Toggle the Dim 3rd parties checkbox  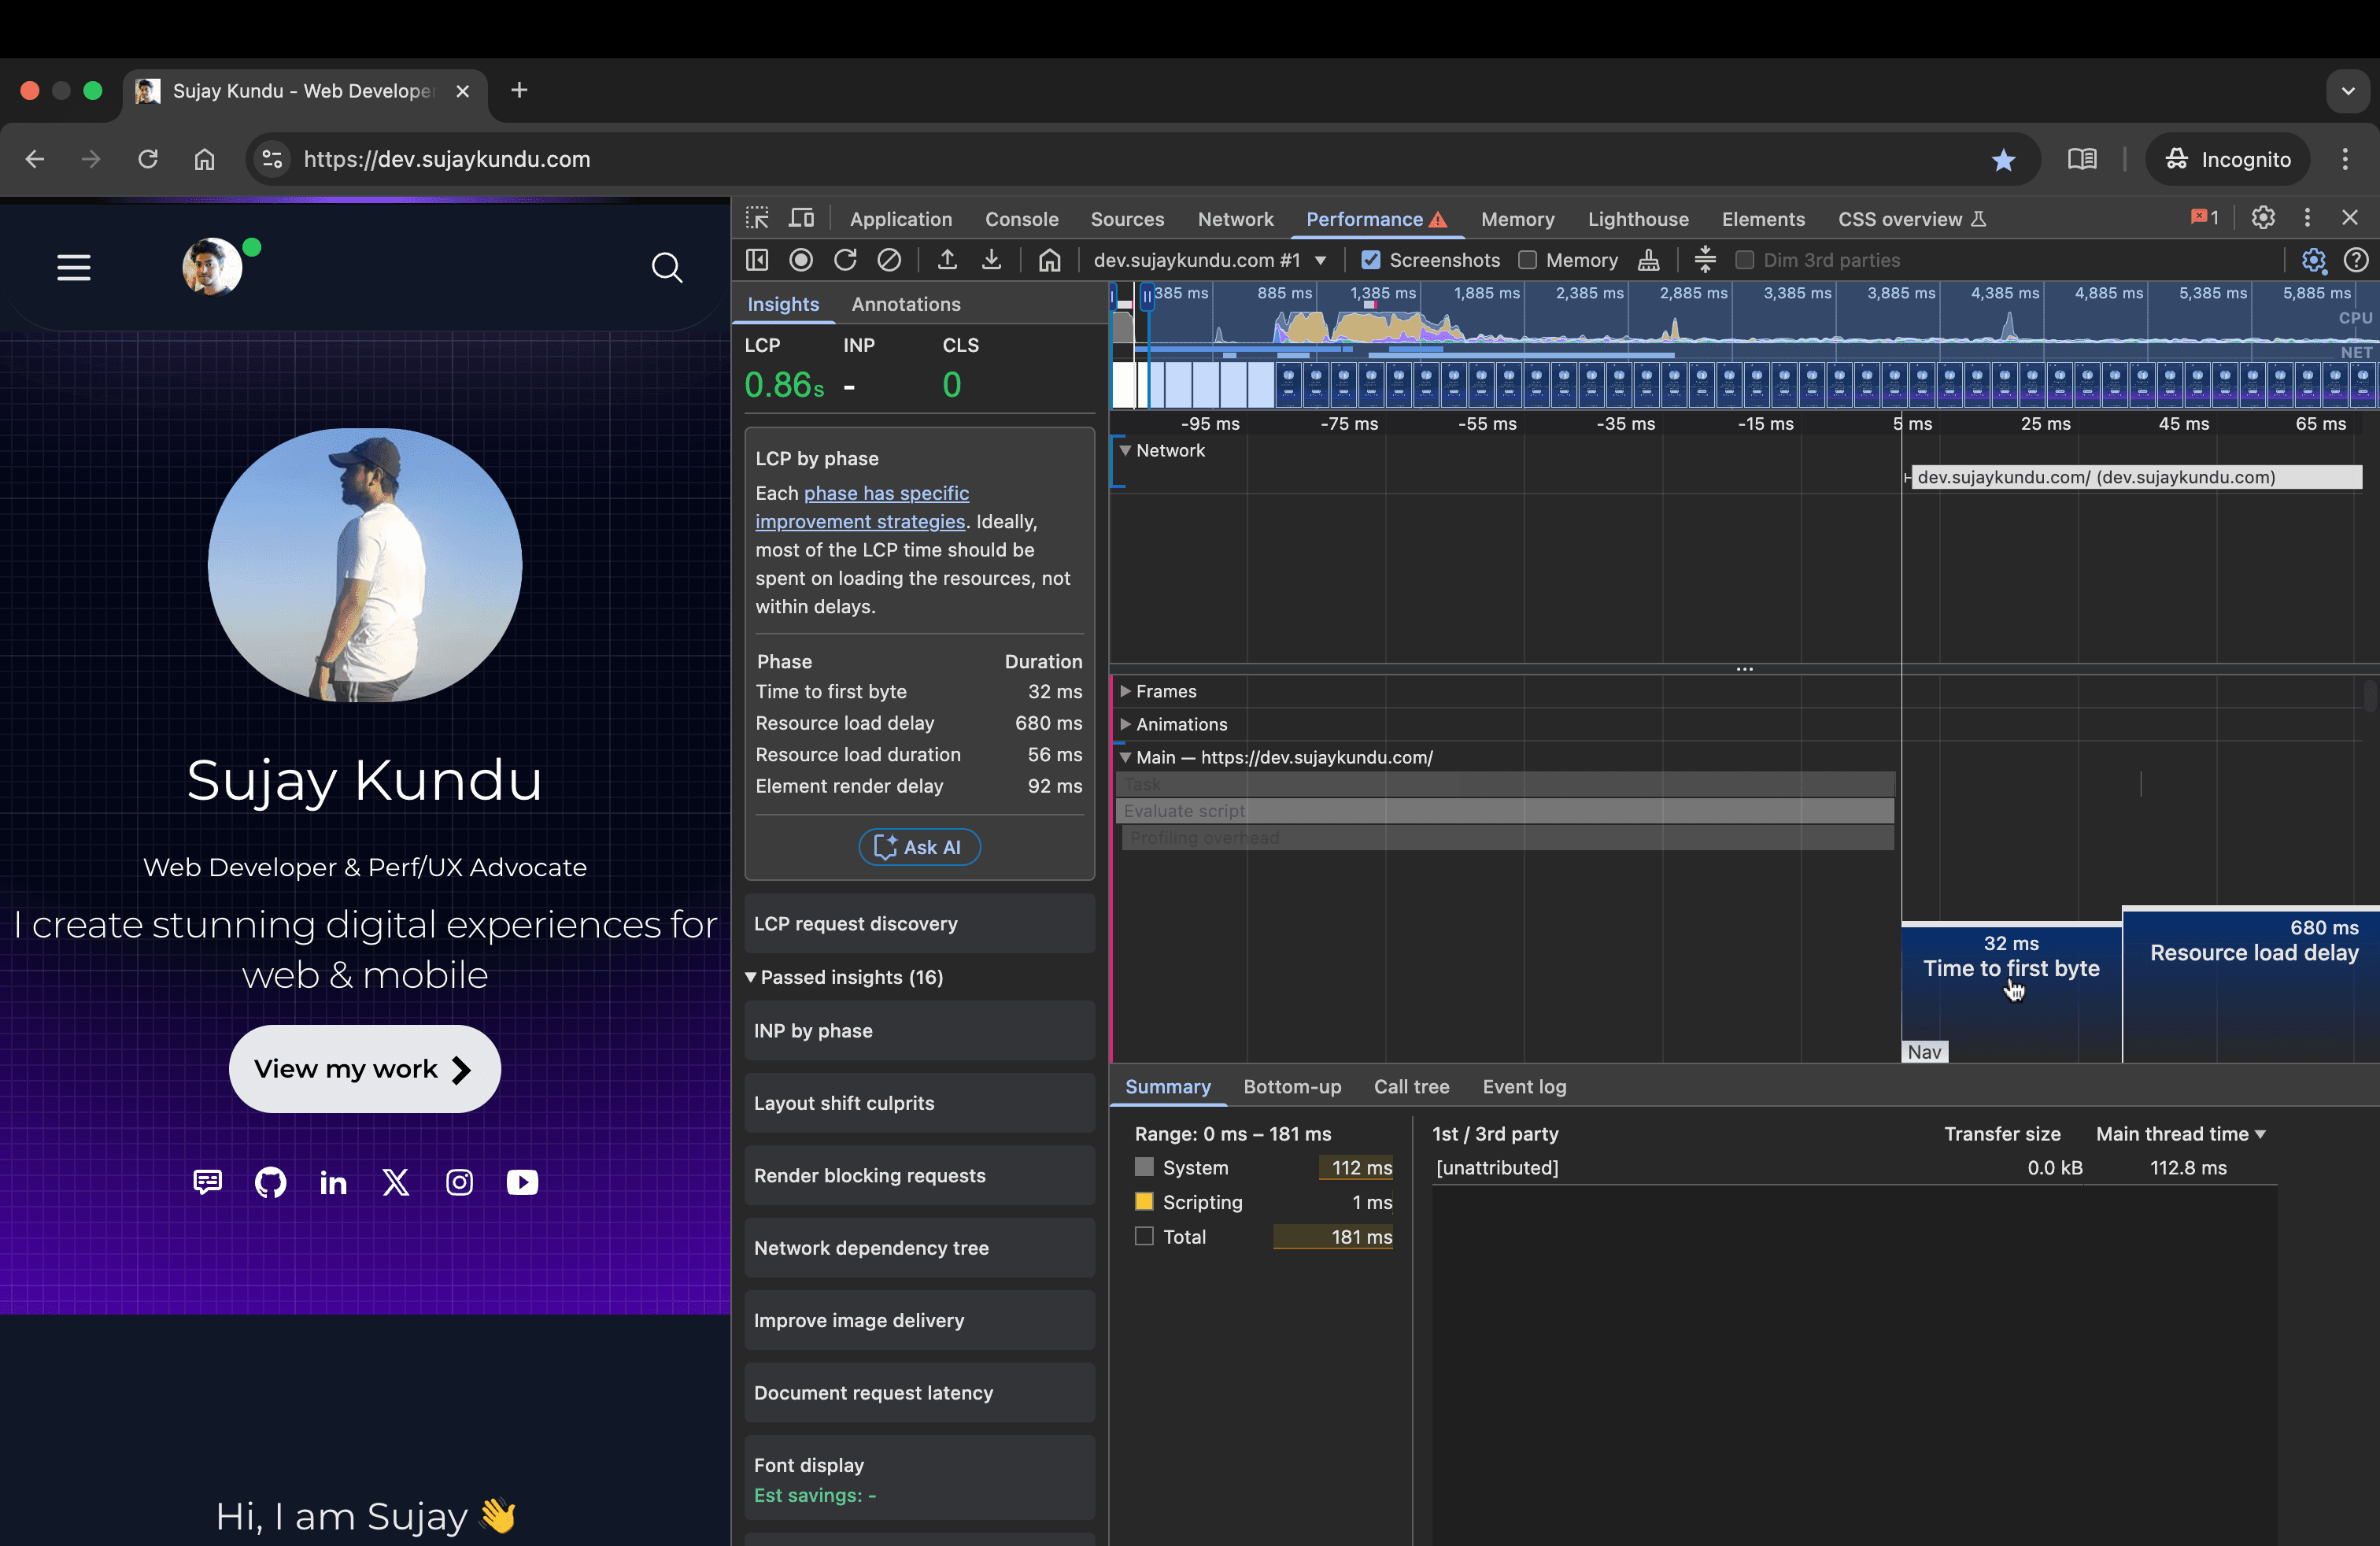[x=1745, y=260]
